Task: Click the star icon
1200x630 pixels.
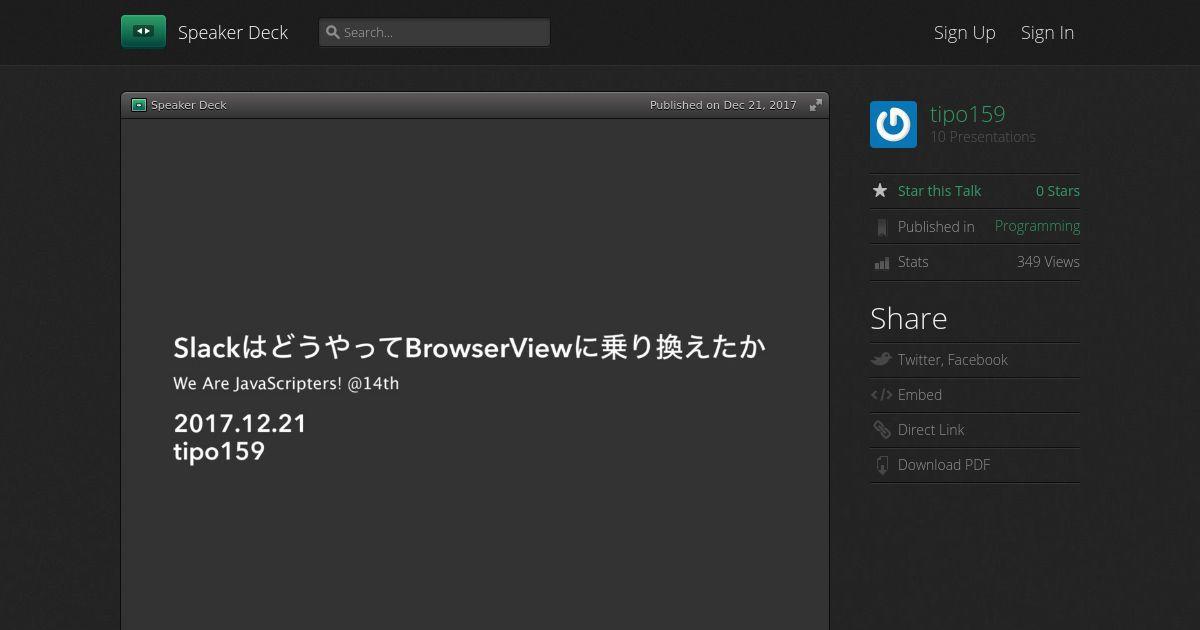Action: click(x=880, y=190)
